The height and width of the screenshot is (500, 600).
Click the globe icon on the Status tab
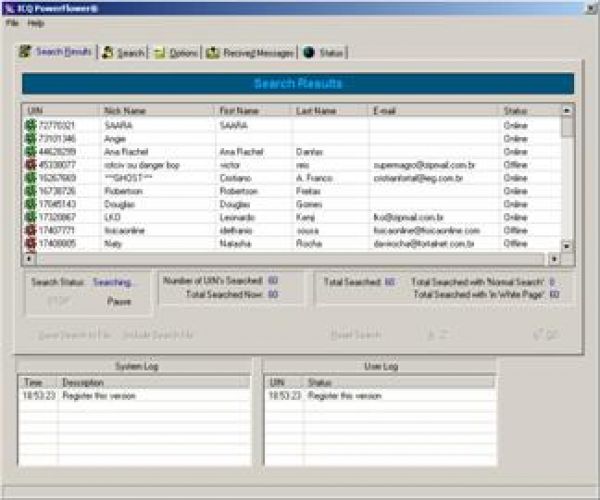308,53
